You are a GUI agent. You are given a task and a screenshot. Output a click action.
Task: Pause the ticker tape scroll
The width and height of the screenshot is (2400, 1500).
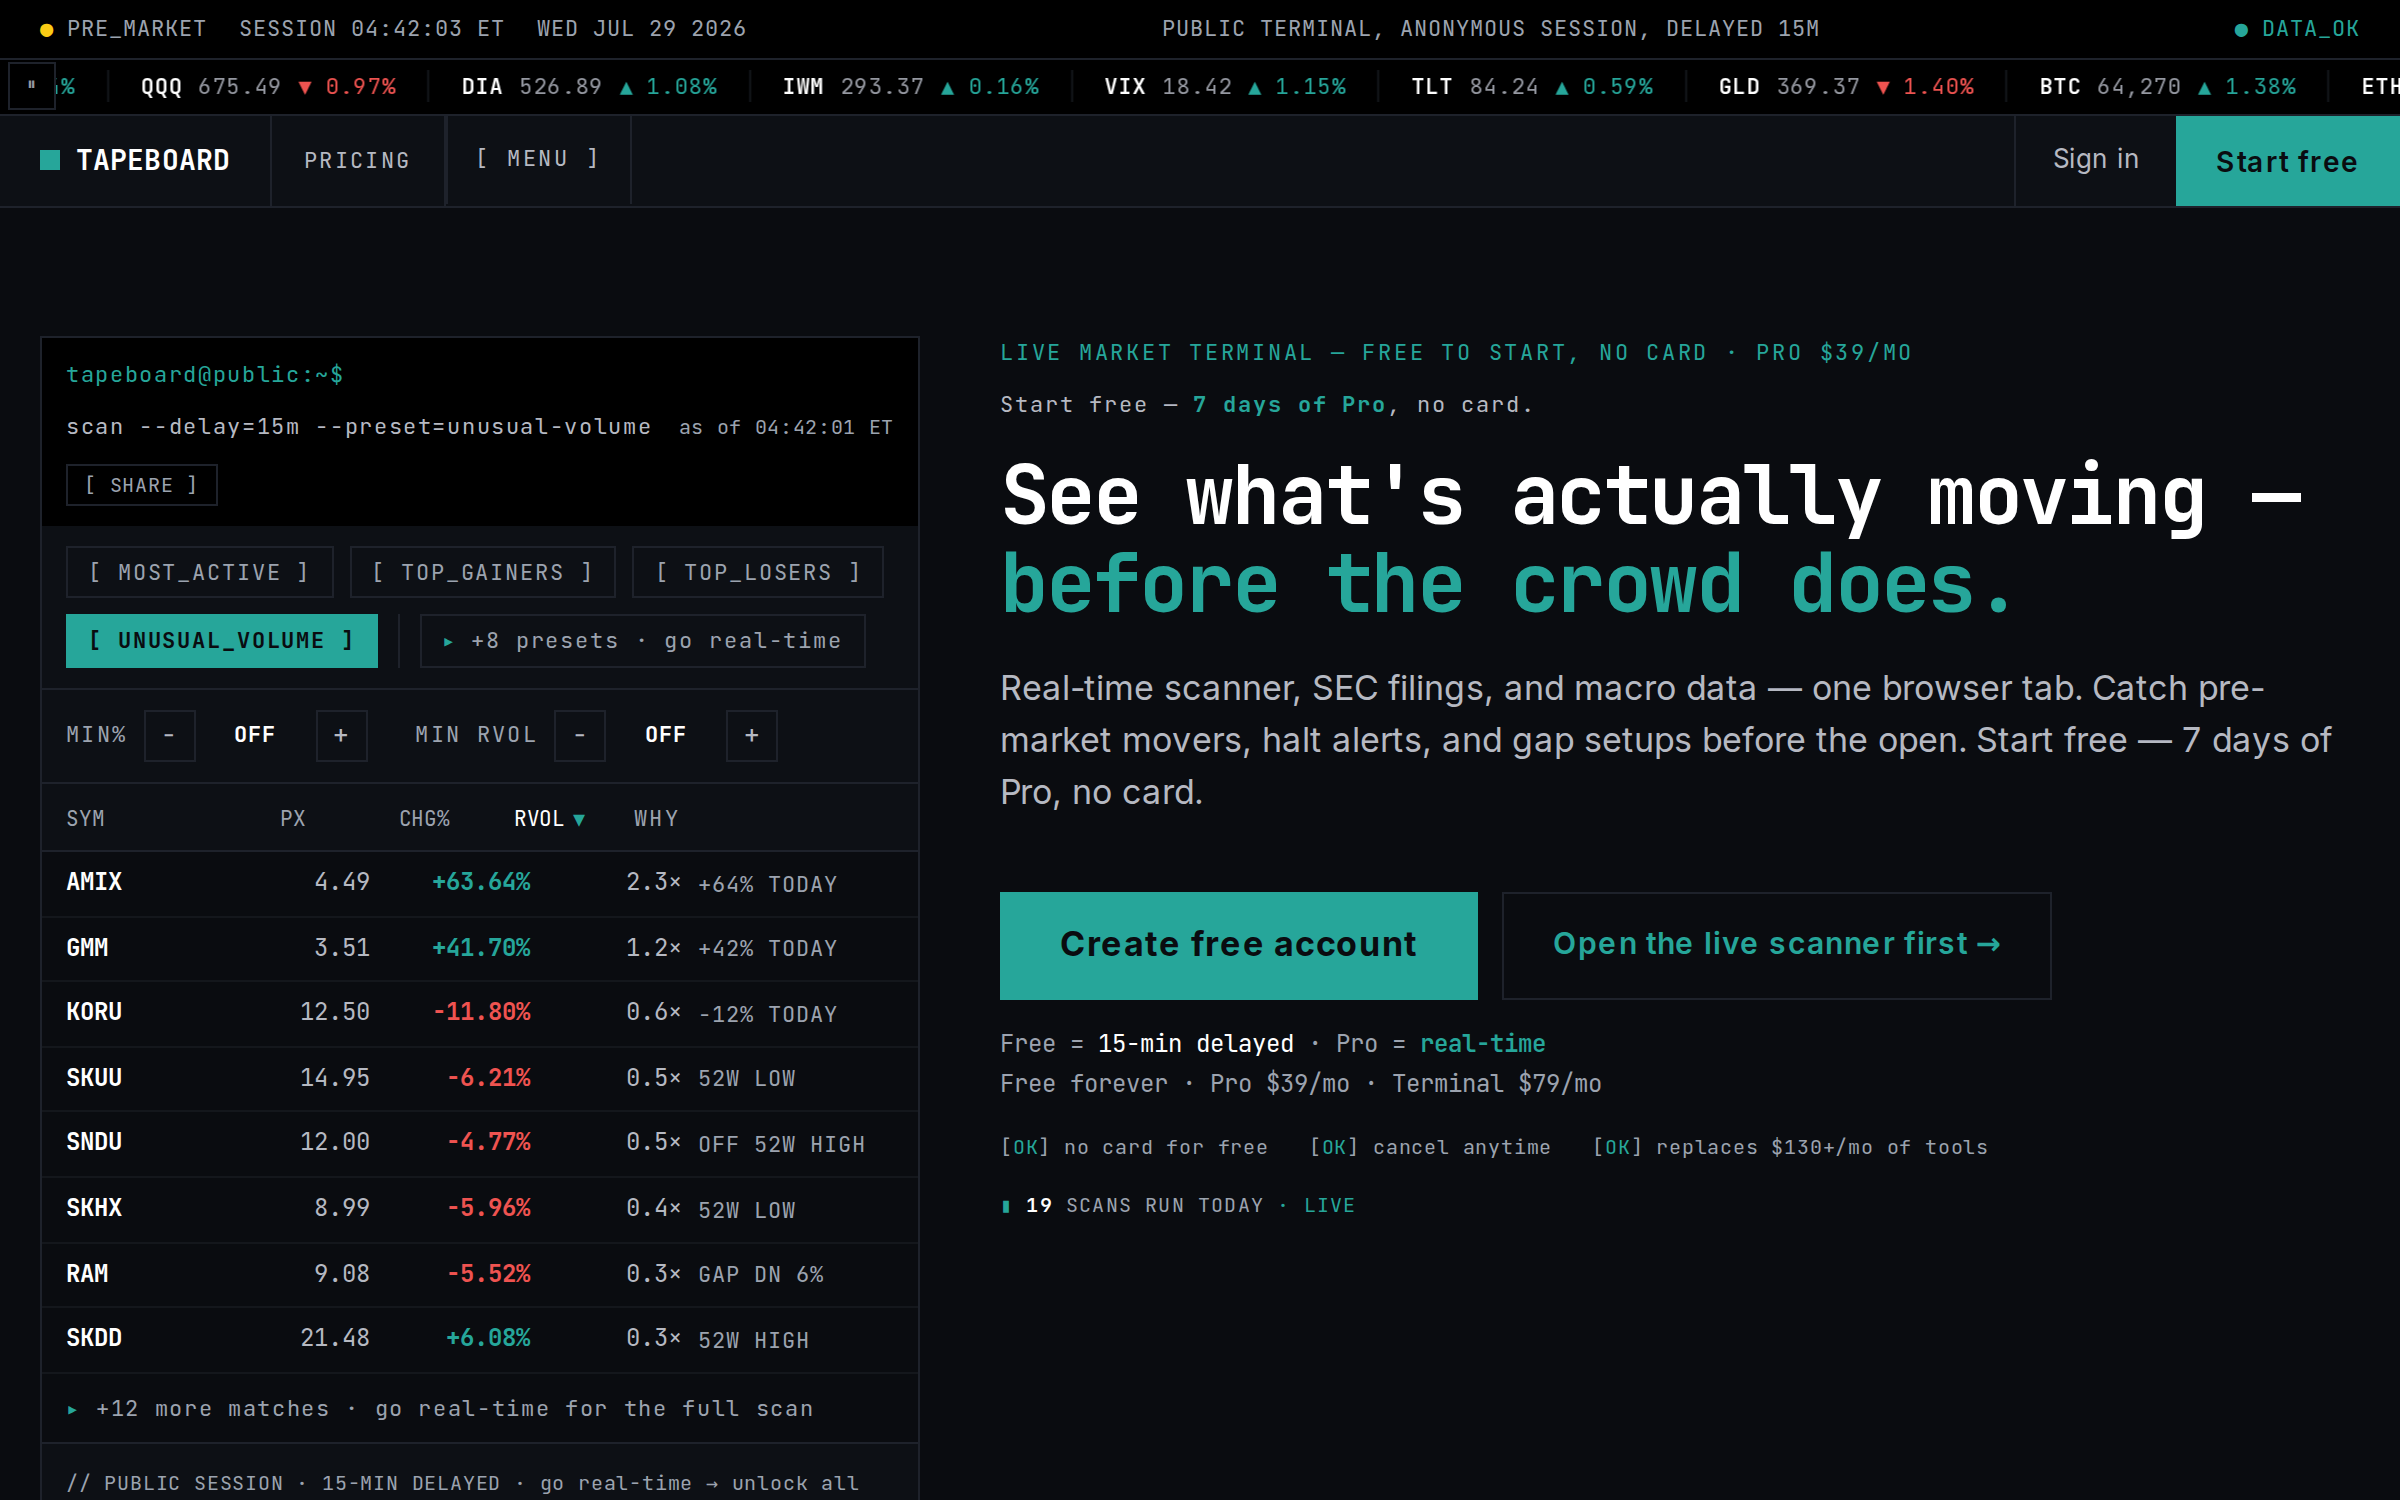(x=32, y=86)
